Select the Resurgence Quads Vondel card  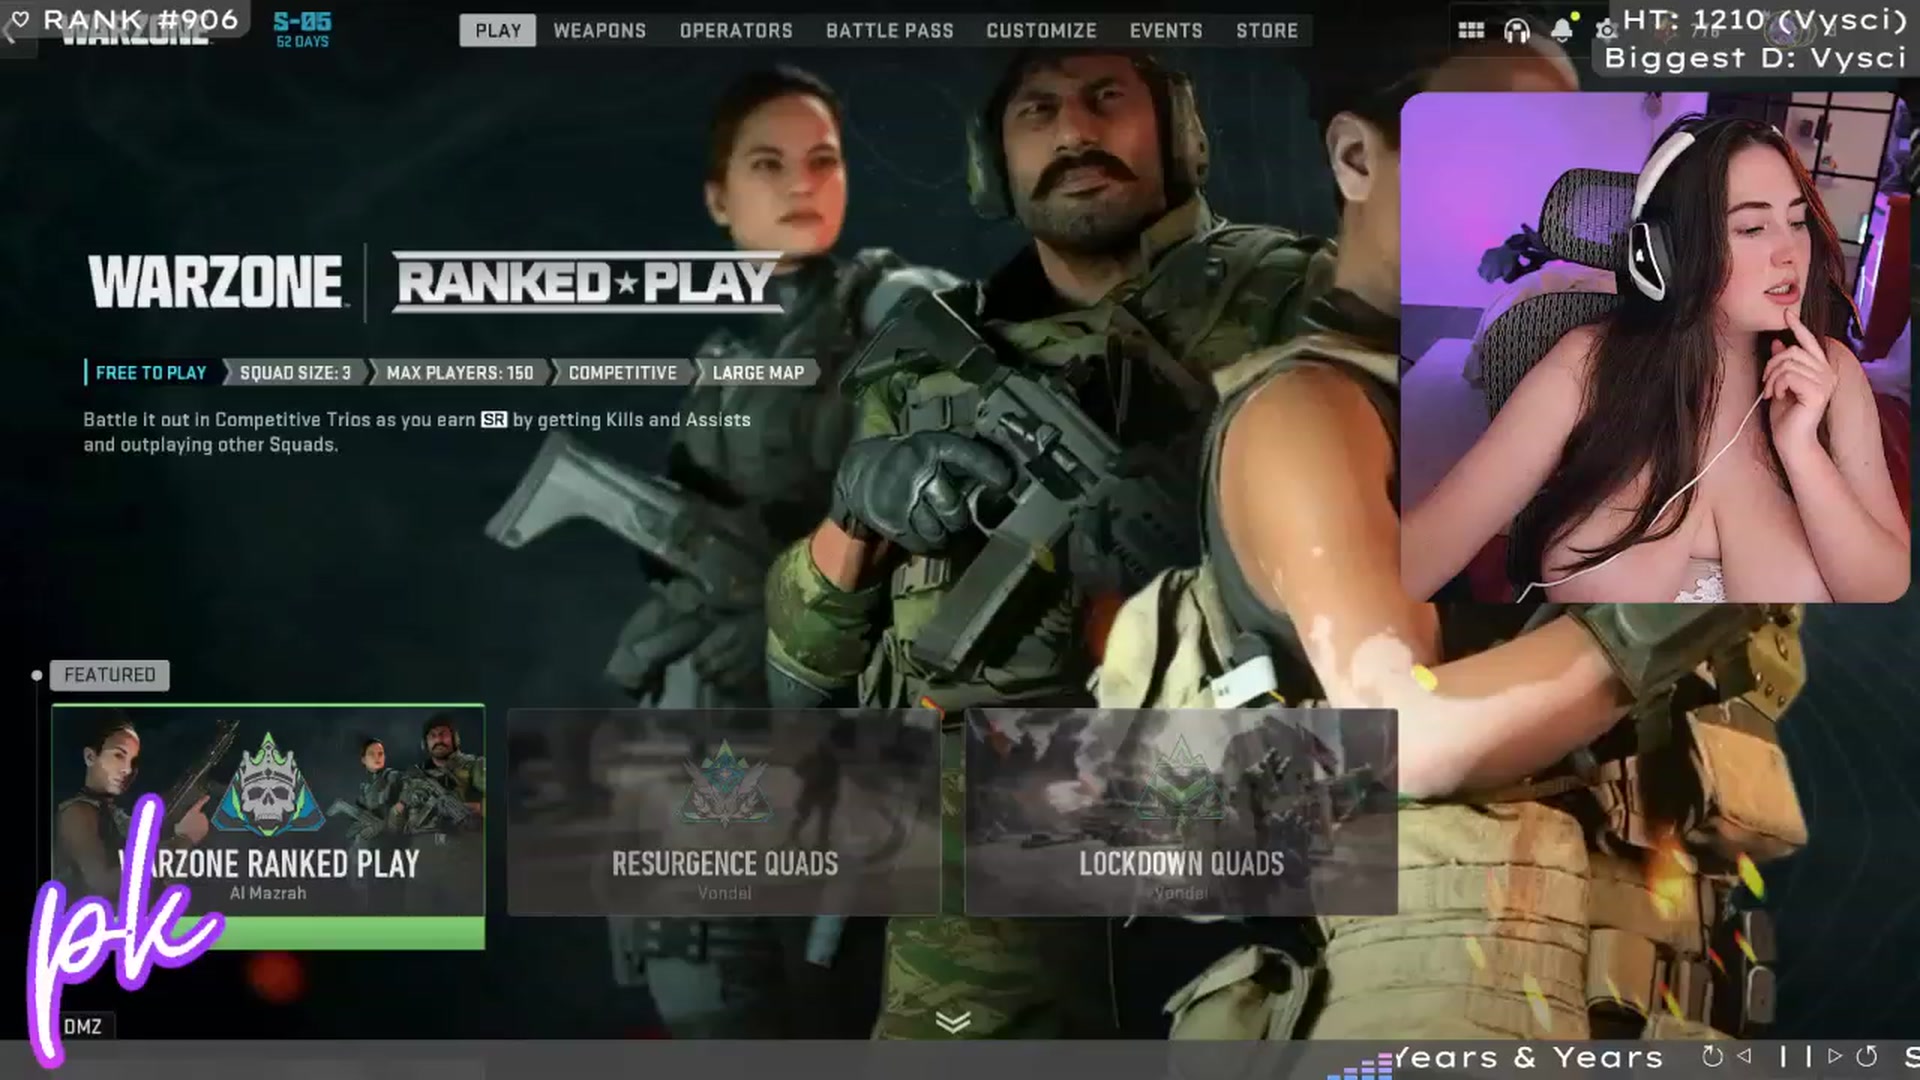coord(724,812)
